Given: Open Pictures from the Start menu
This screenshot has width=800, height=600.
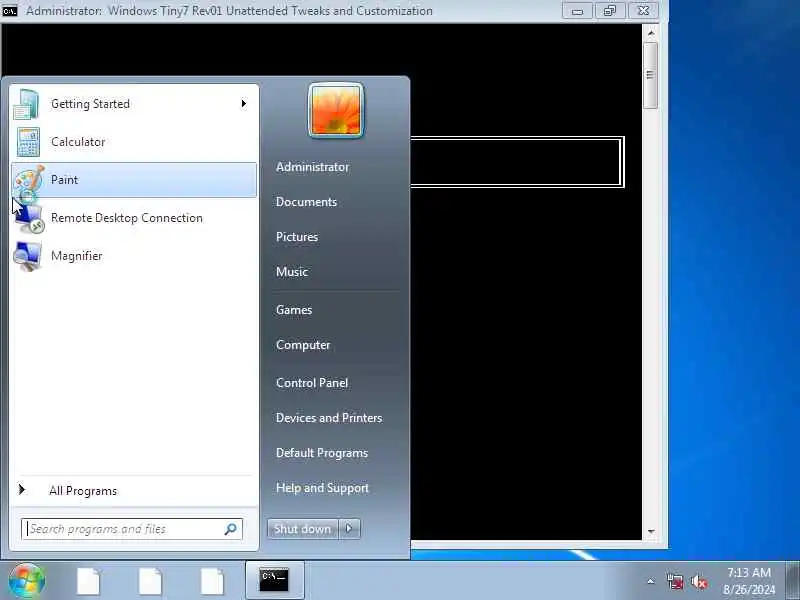Looking at the screenshot, I should tap(297, 237).
